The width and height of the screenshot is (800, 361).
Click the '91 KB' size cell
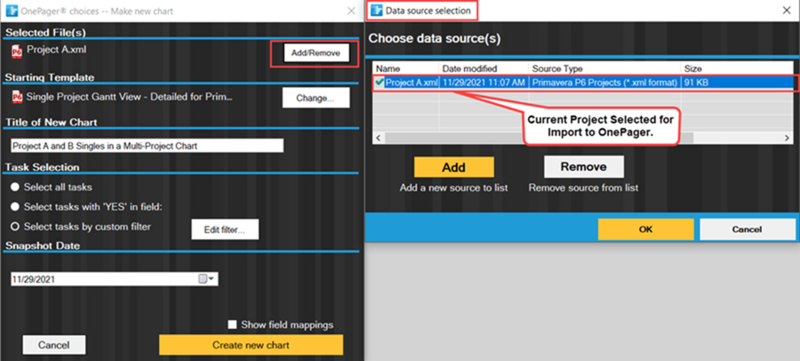tap(696, 83)
